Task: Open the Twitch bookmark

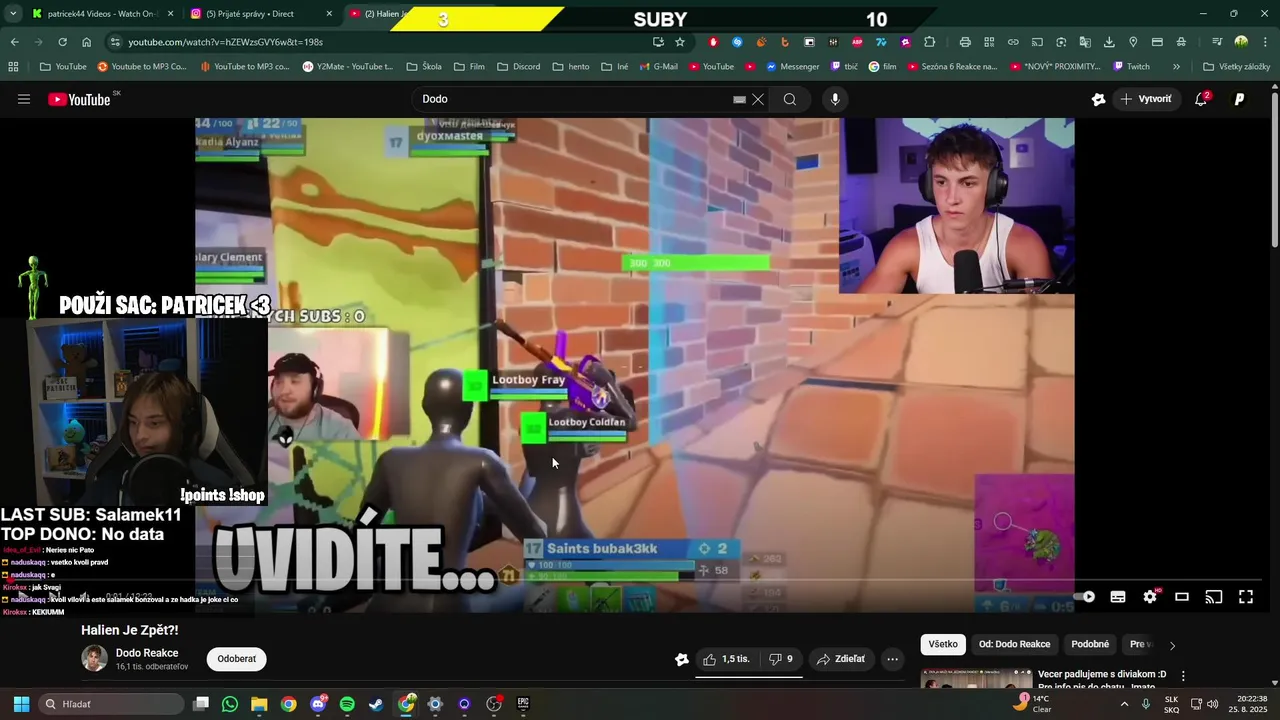Action: pos(1131,67)
